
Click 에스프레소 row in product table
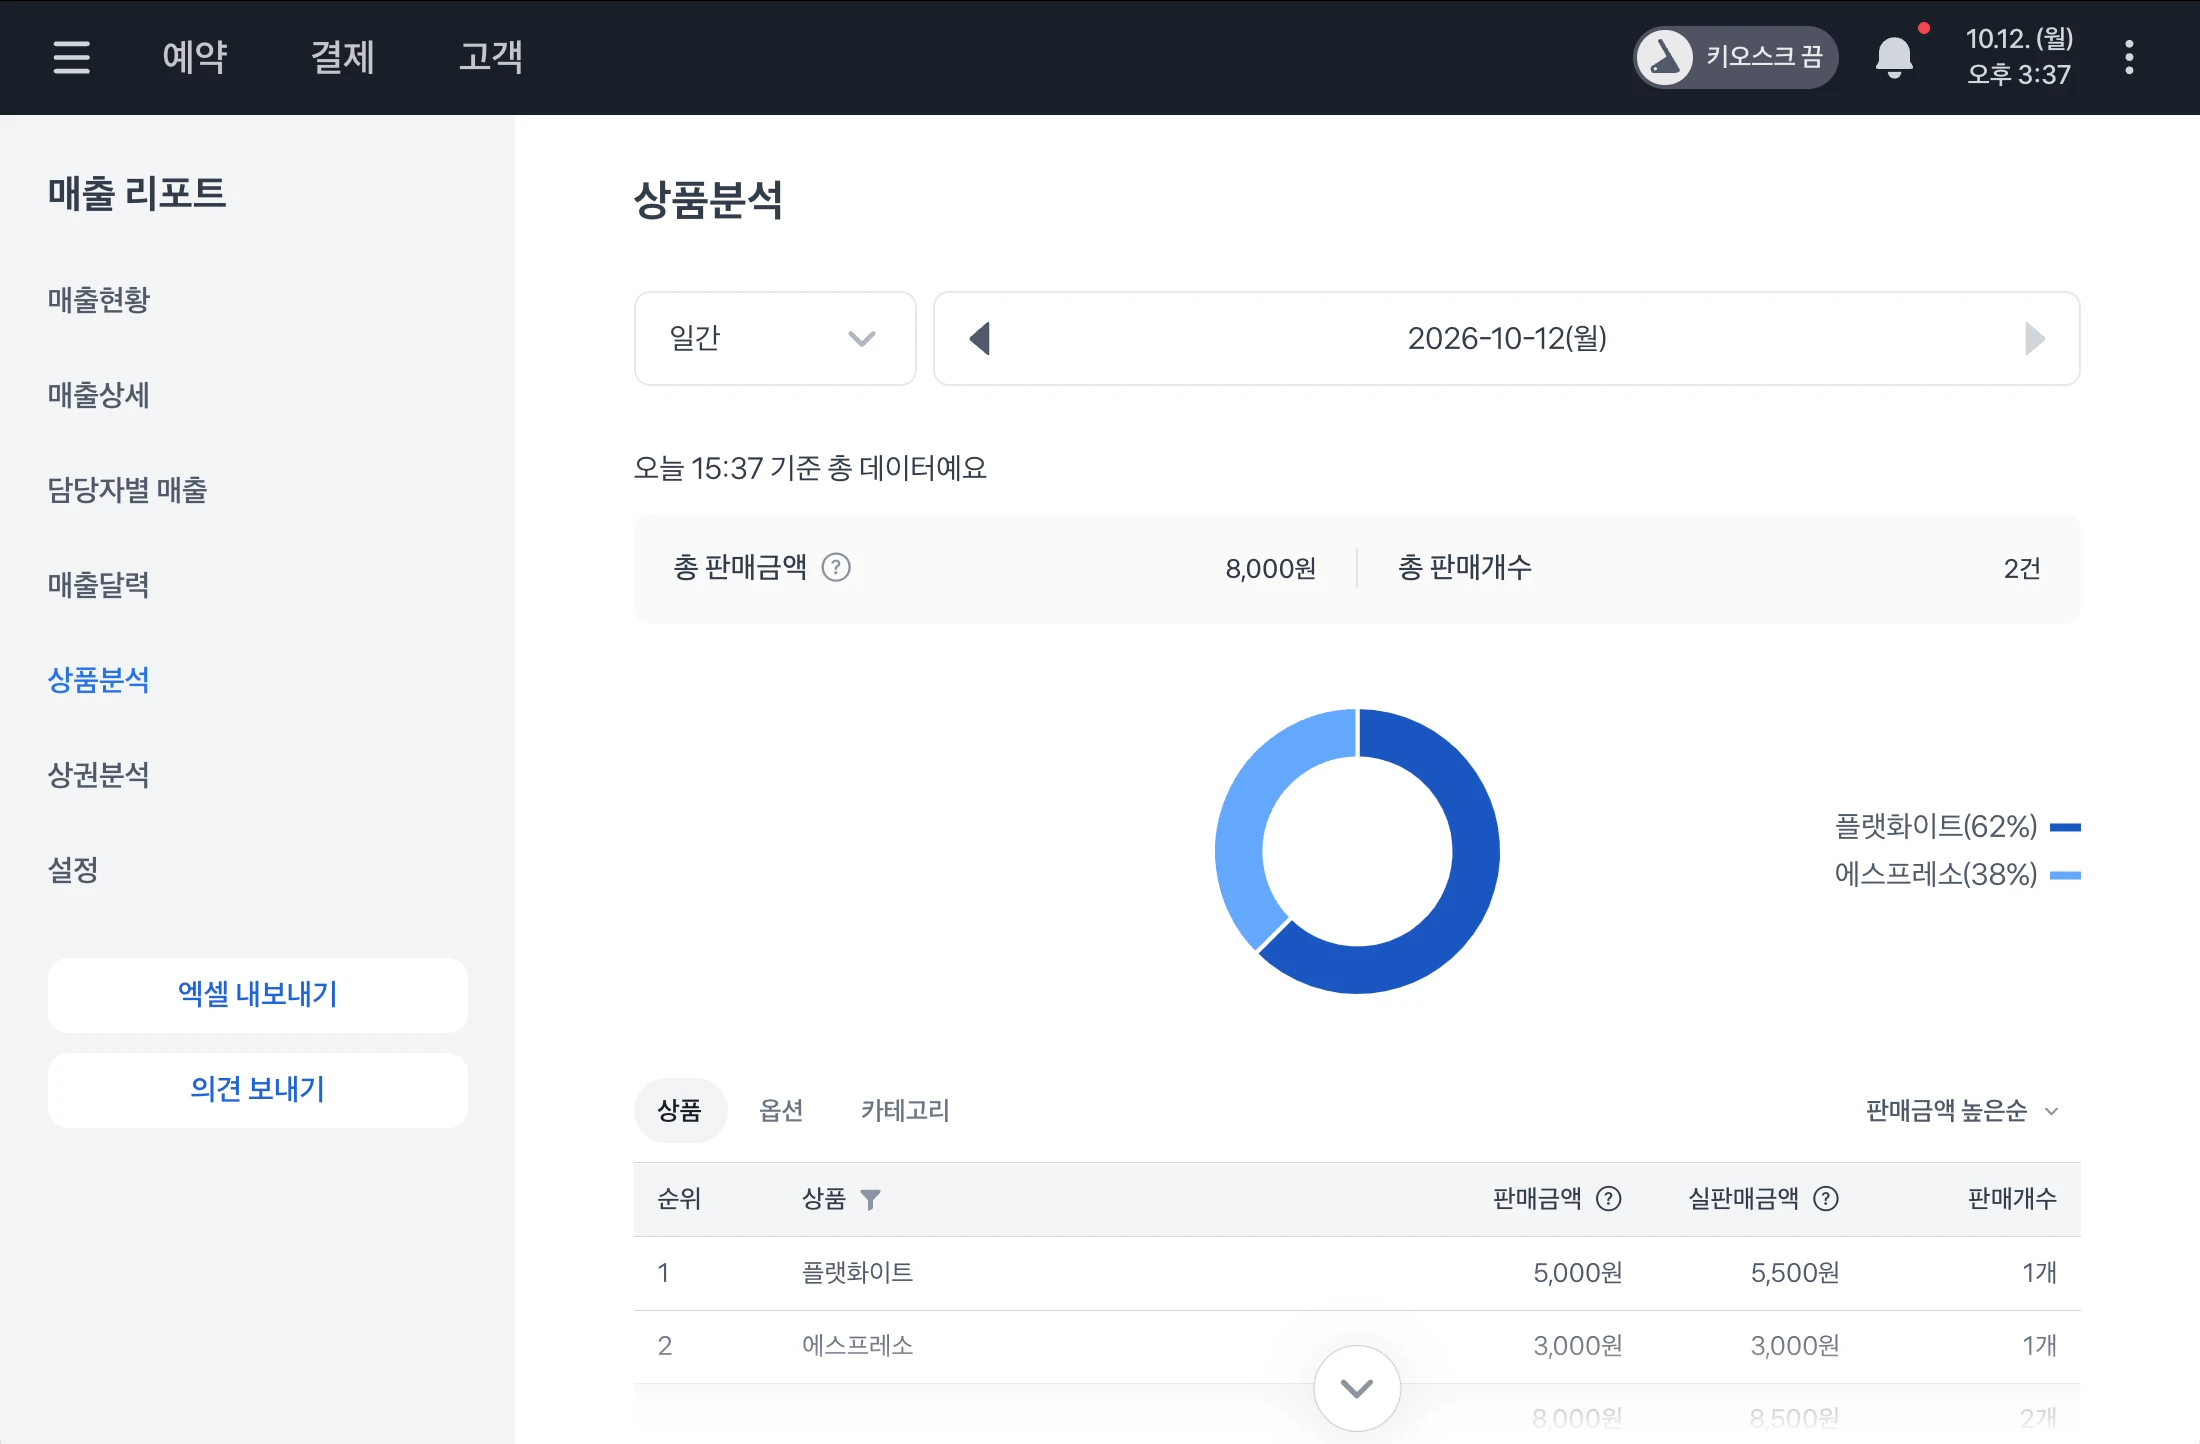[x=1357, y=1346]
